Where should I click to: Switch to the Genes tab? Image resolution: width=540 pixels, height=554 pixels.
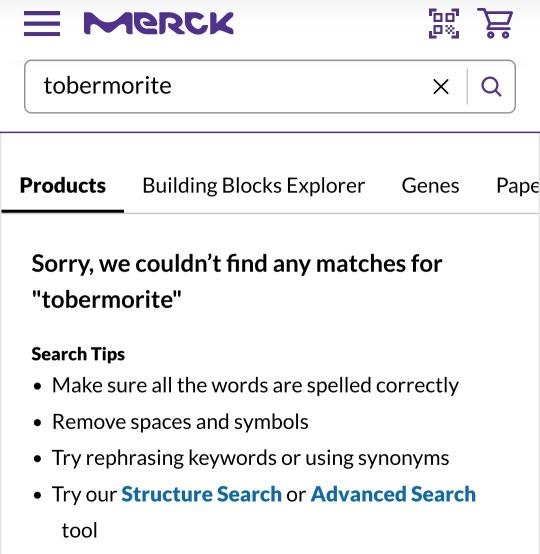pyautogui.click(x=430, y=186)
